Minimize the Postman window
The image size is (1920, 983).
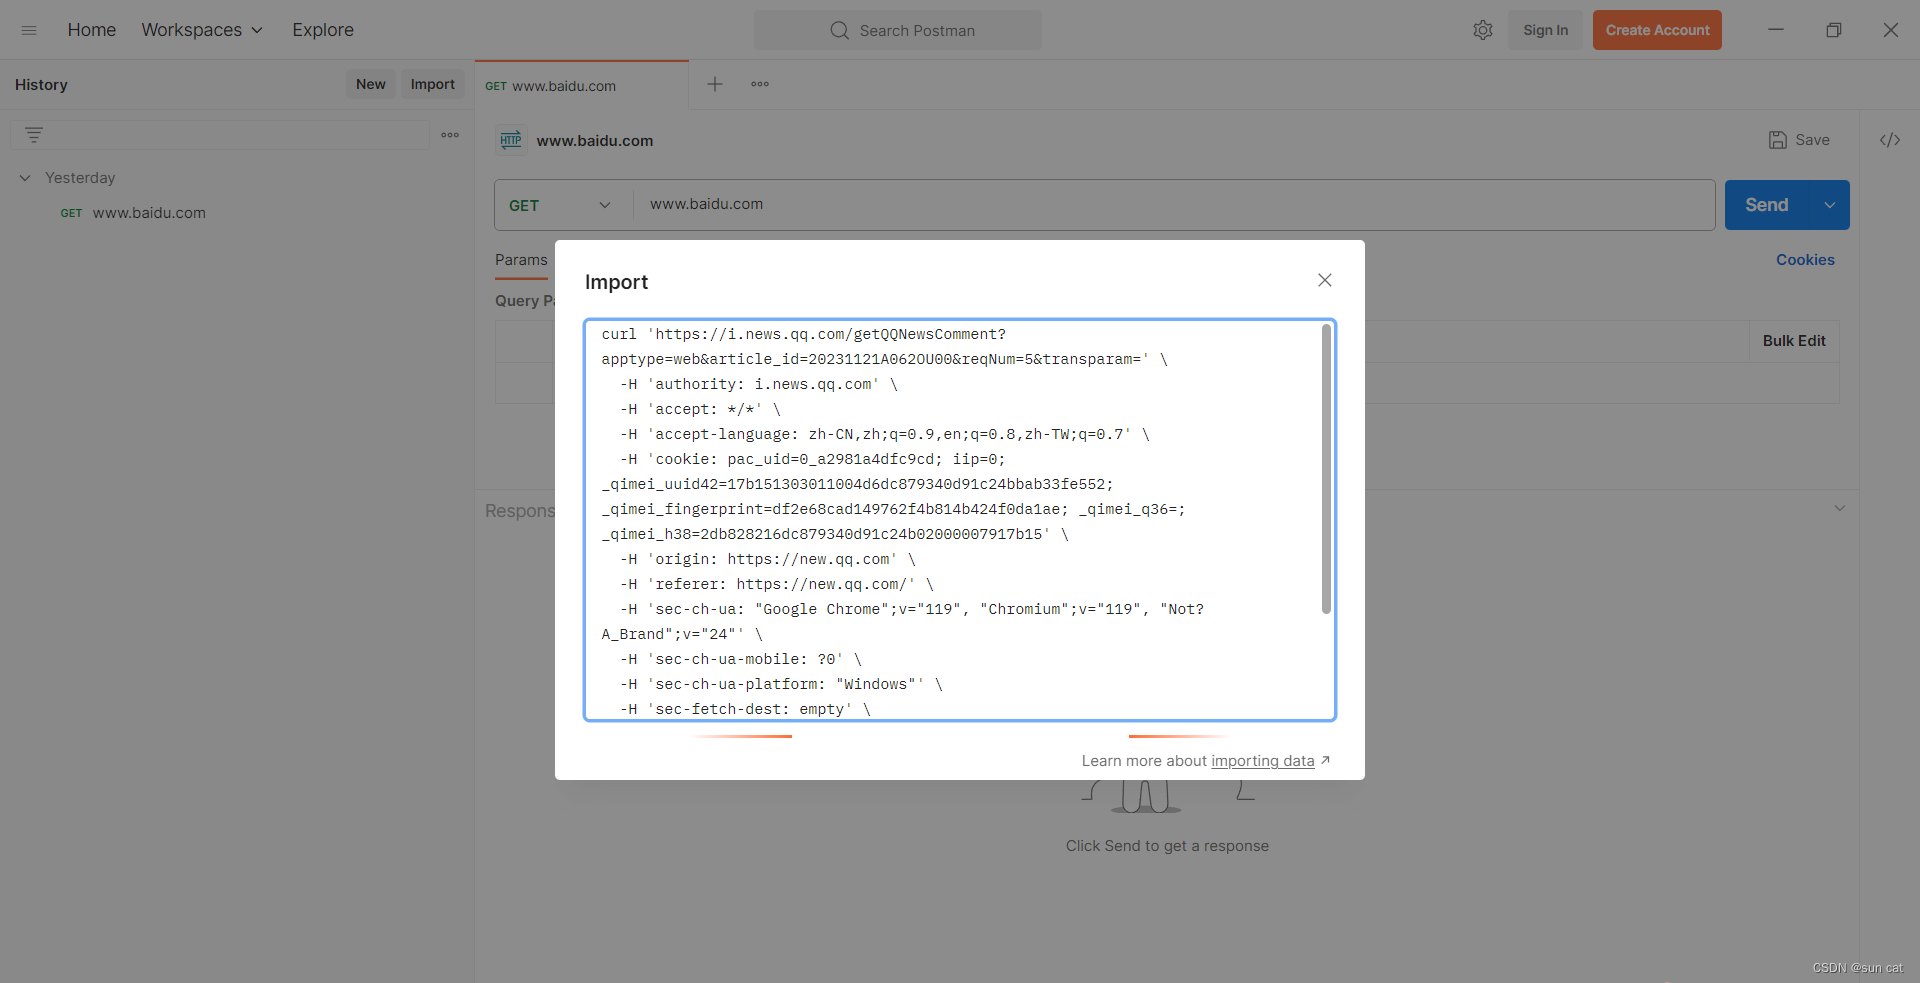click(x=1776, y=30)
